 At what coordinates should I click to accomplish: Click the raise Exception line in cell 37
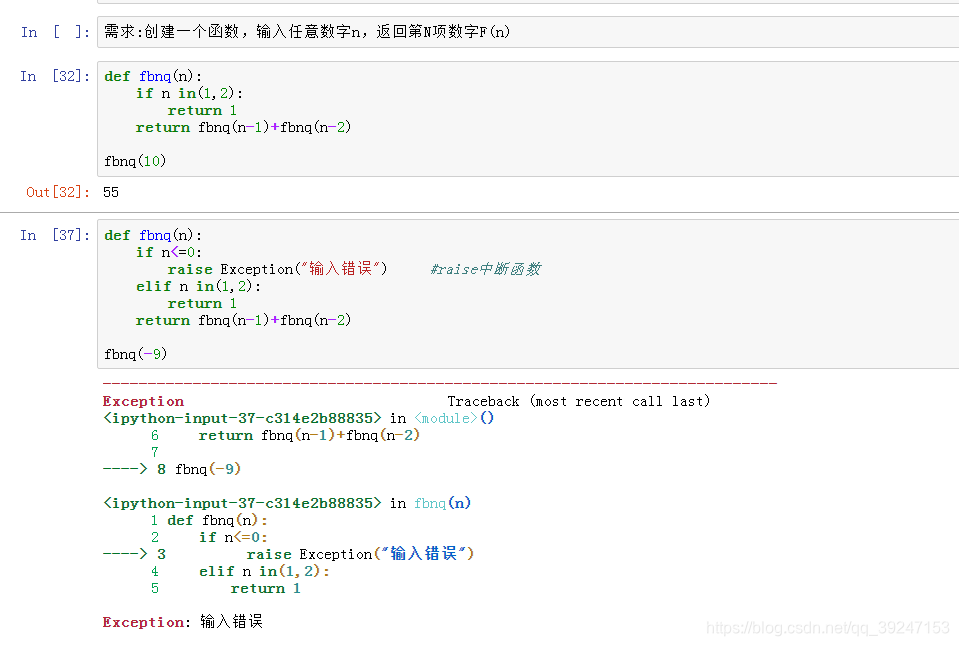(277, 269)
